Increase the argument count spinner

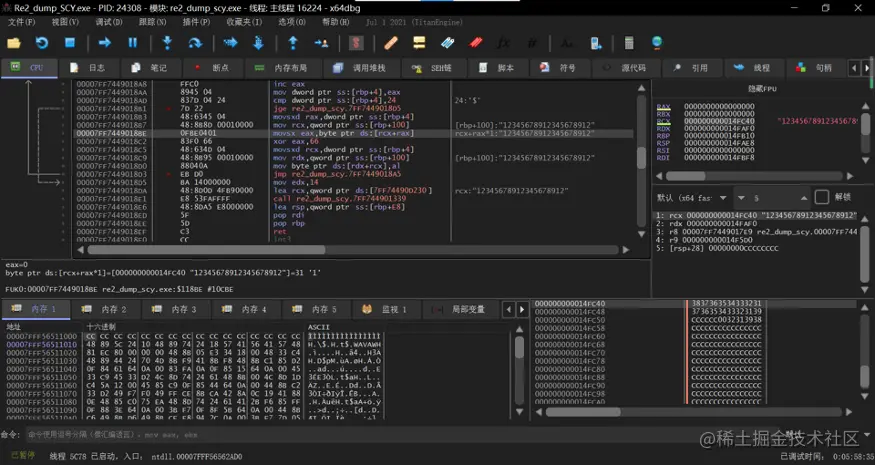click(x=804, y=198)
